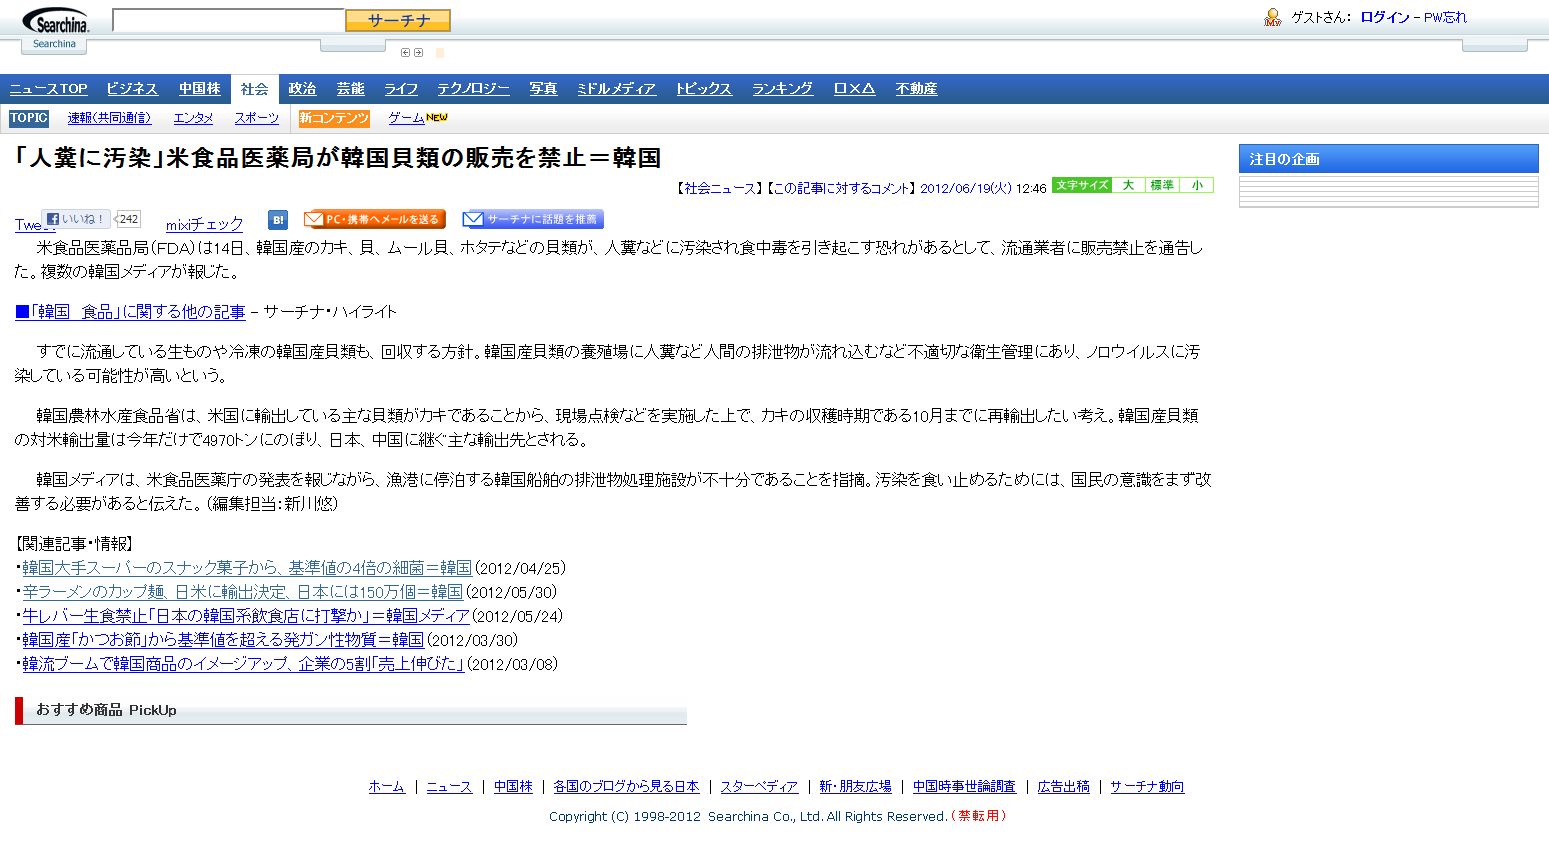Click the ログイン link

tap(1384, 17)
